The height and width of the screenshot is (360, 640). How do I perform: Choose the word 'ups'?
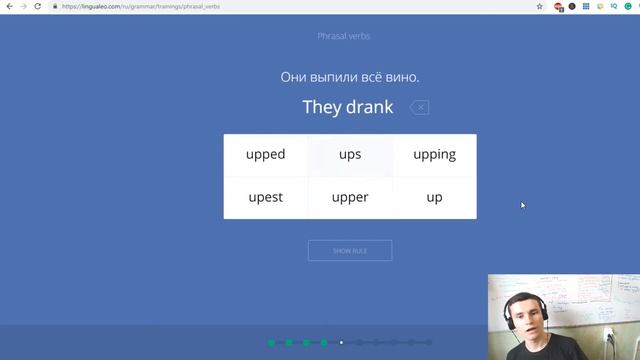point(350,155)
